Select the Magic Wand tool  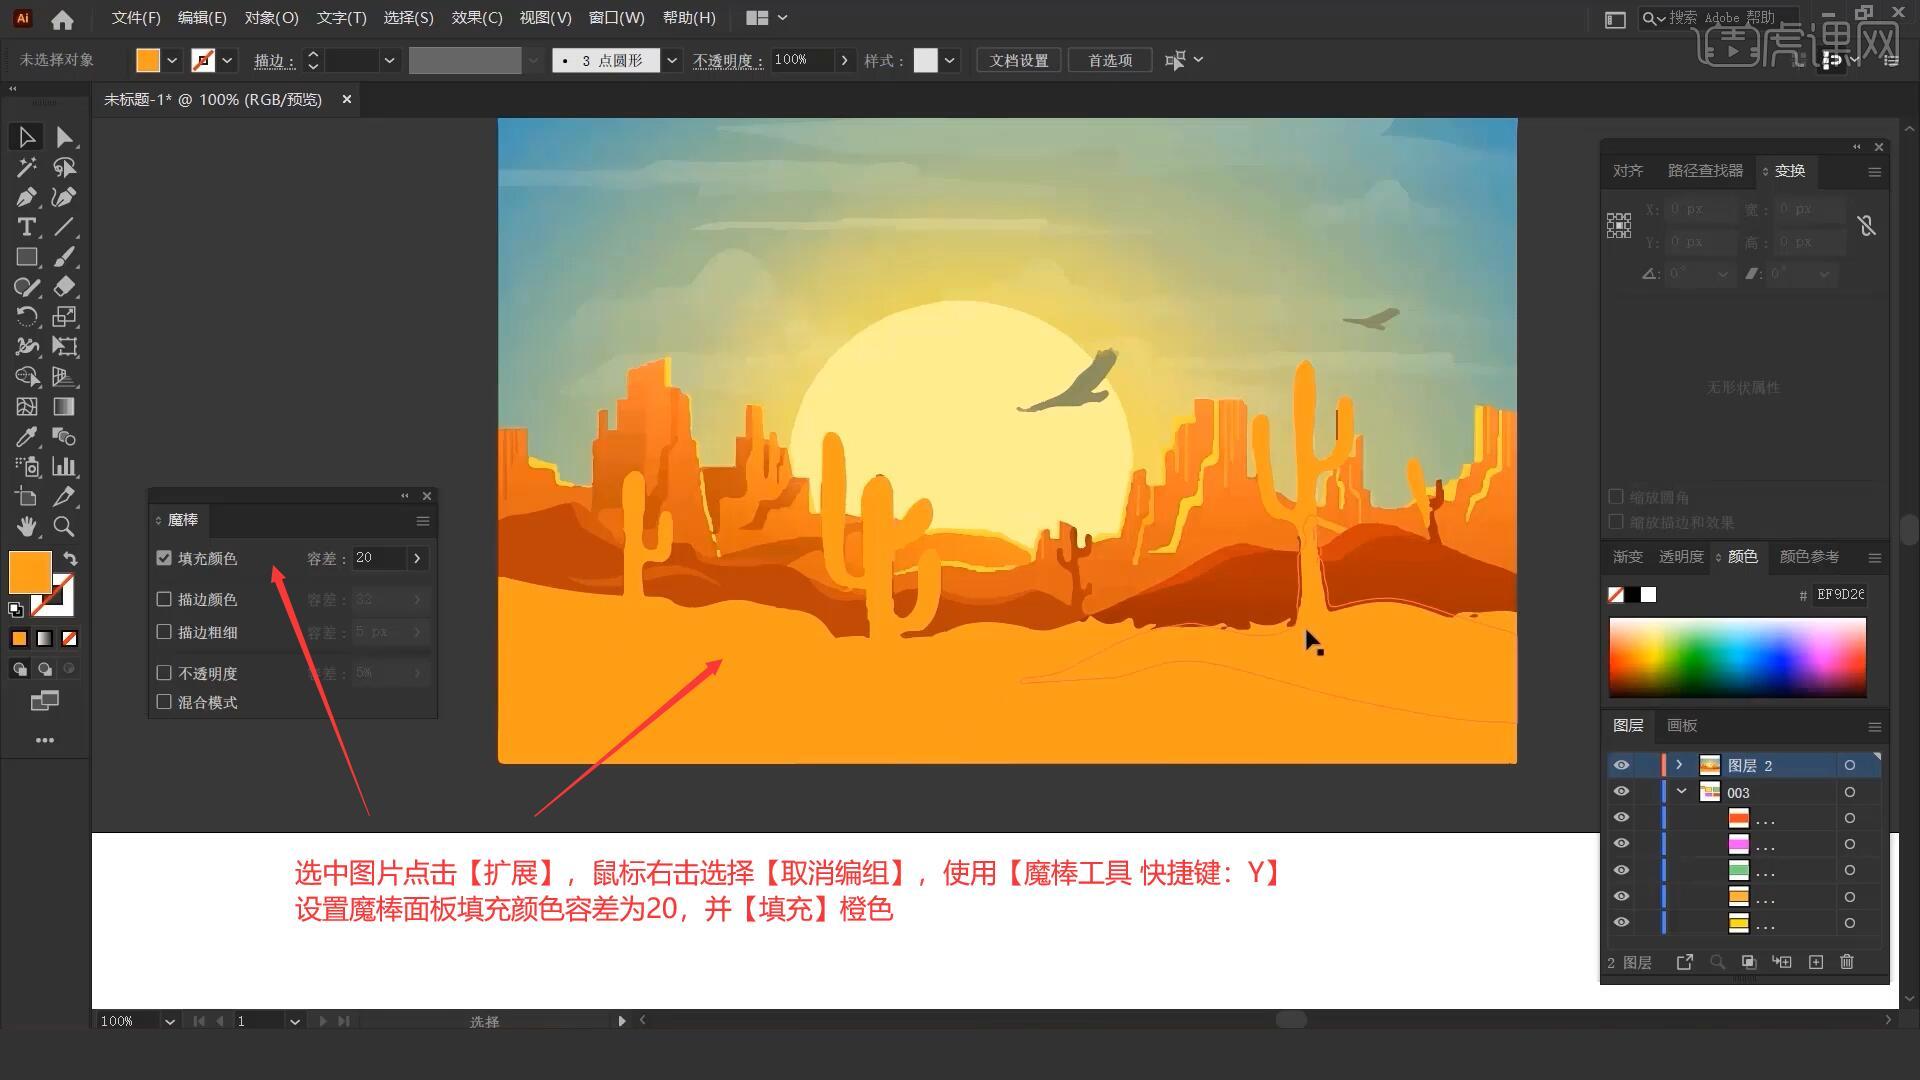click(x=26, y=166)
